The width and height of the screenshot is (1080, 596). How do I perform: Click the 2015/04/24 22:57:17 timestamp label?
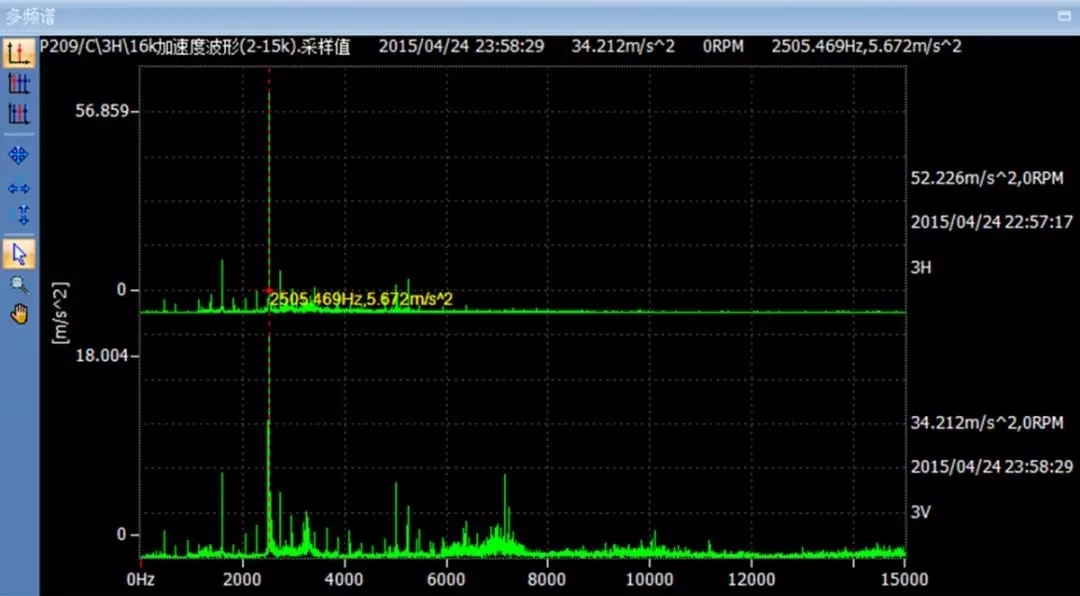click(x=991, y=222)
